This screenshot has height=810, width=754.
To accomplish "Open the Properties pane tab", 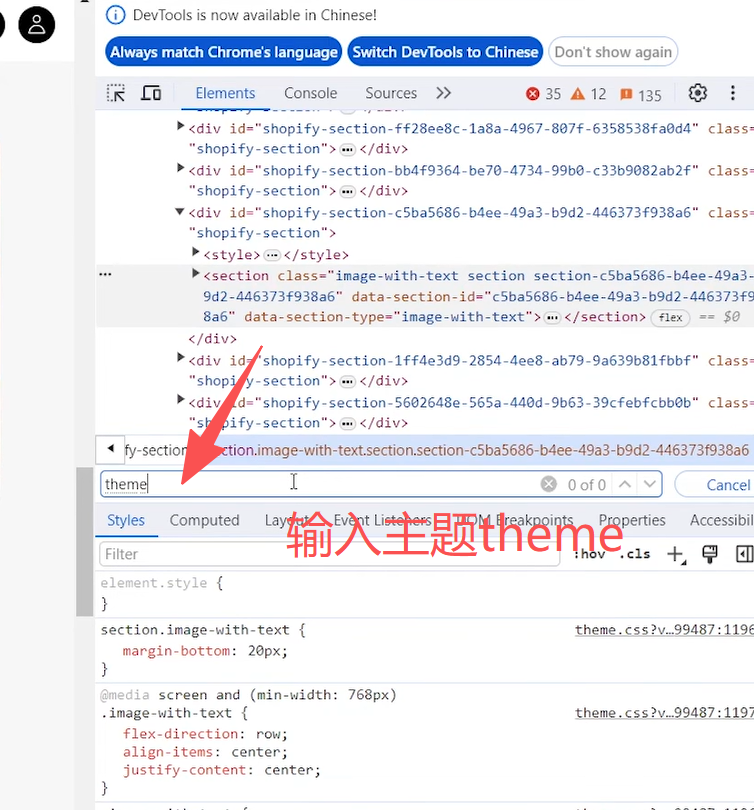I will (x=632, y=520).
